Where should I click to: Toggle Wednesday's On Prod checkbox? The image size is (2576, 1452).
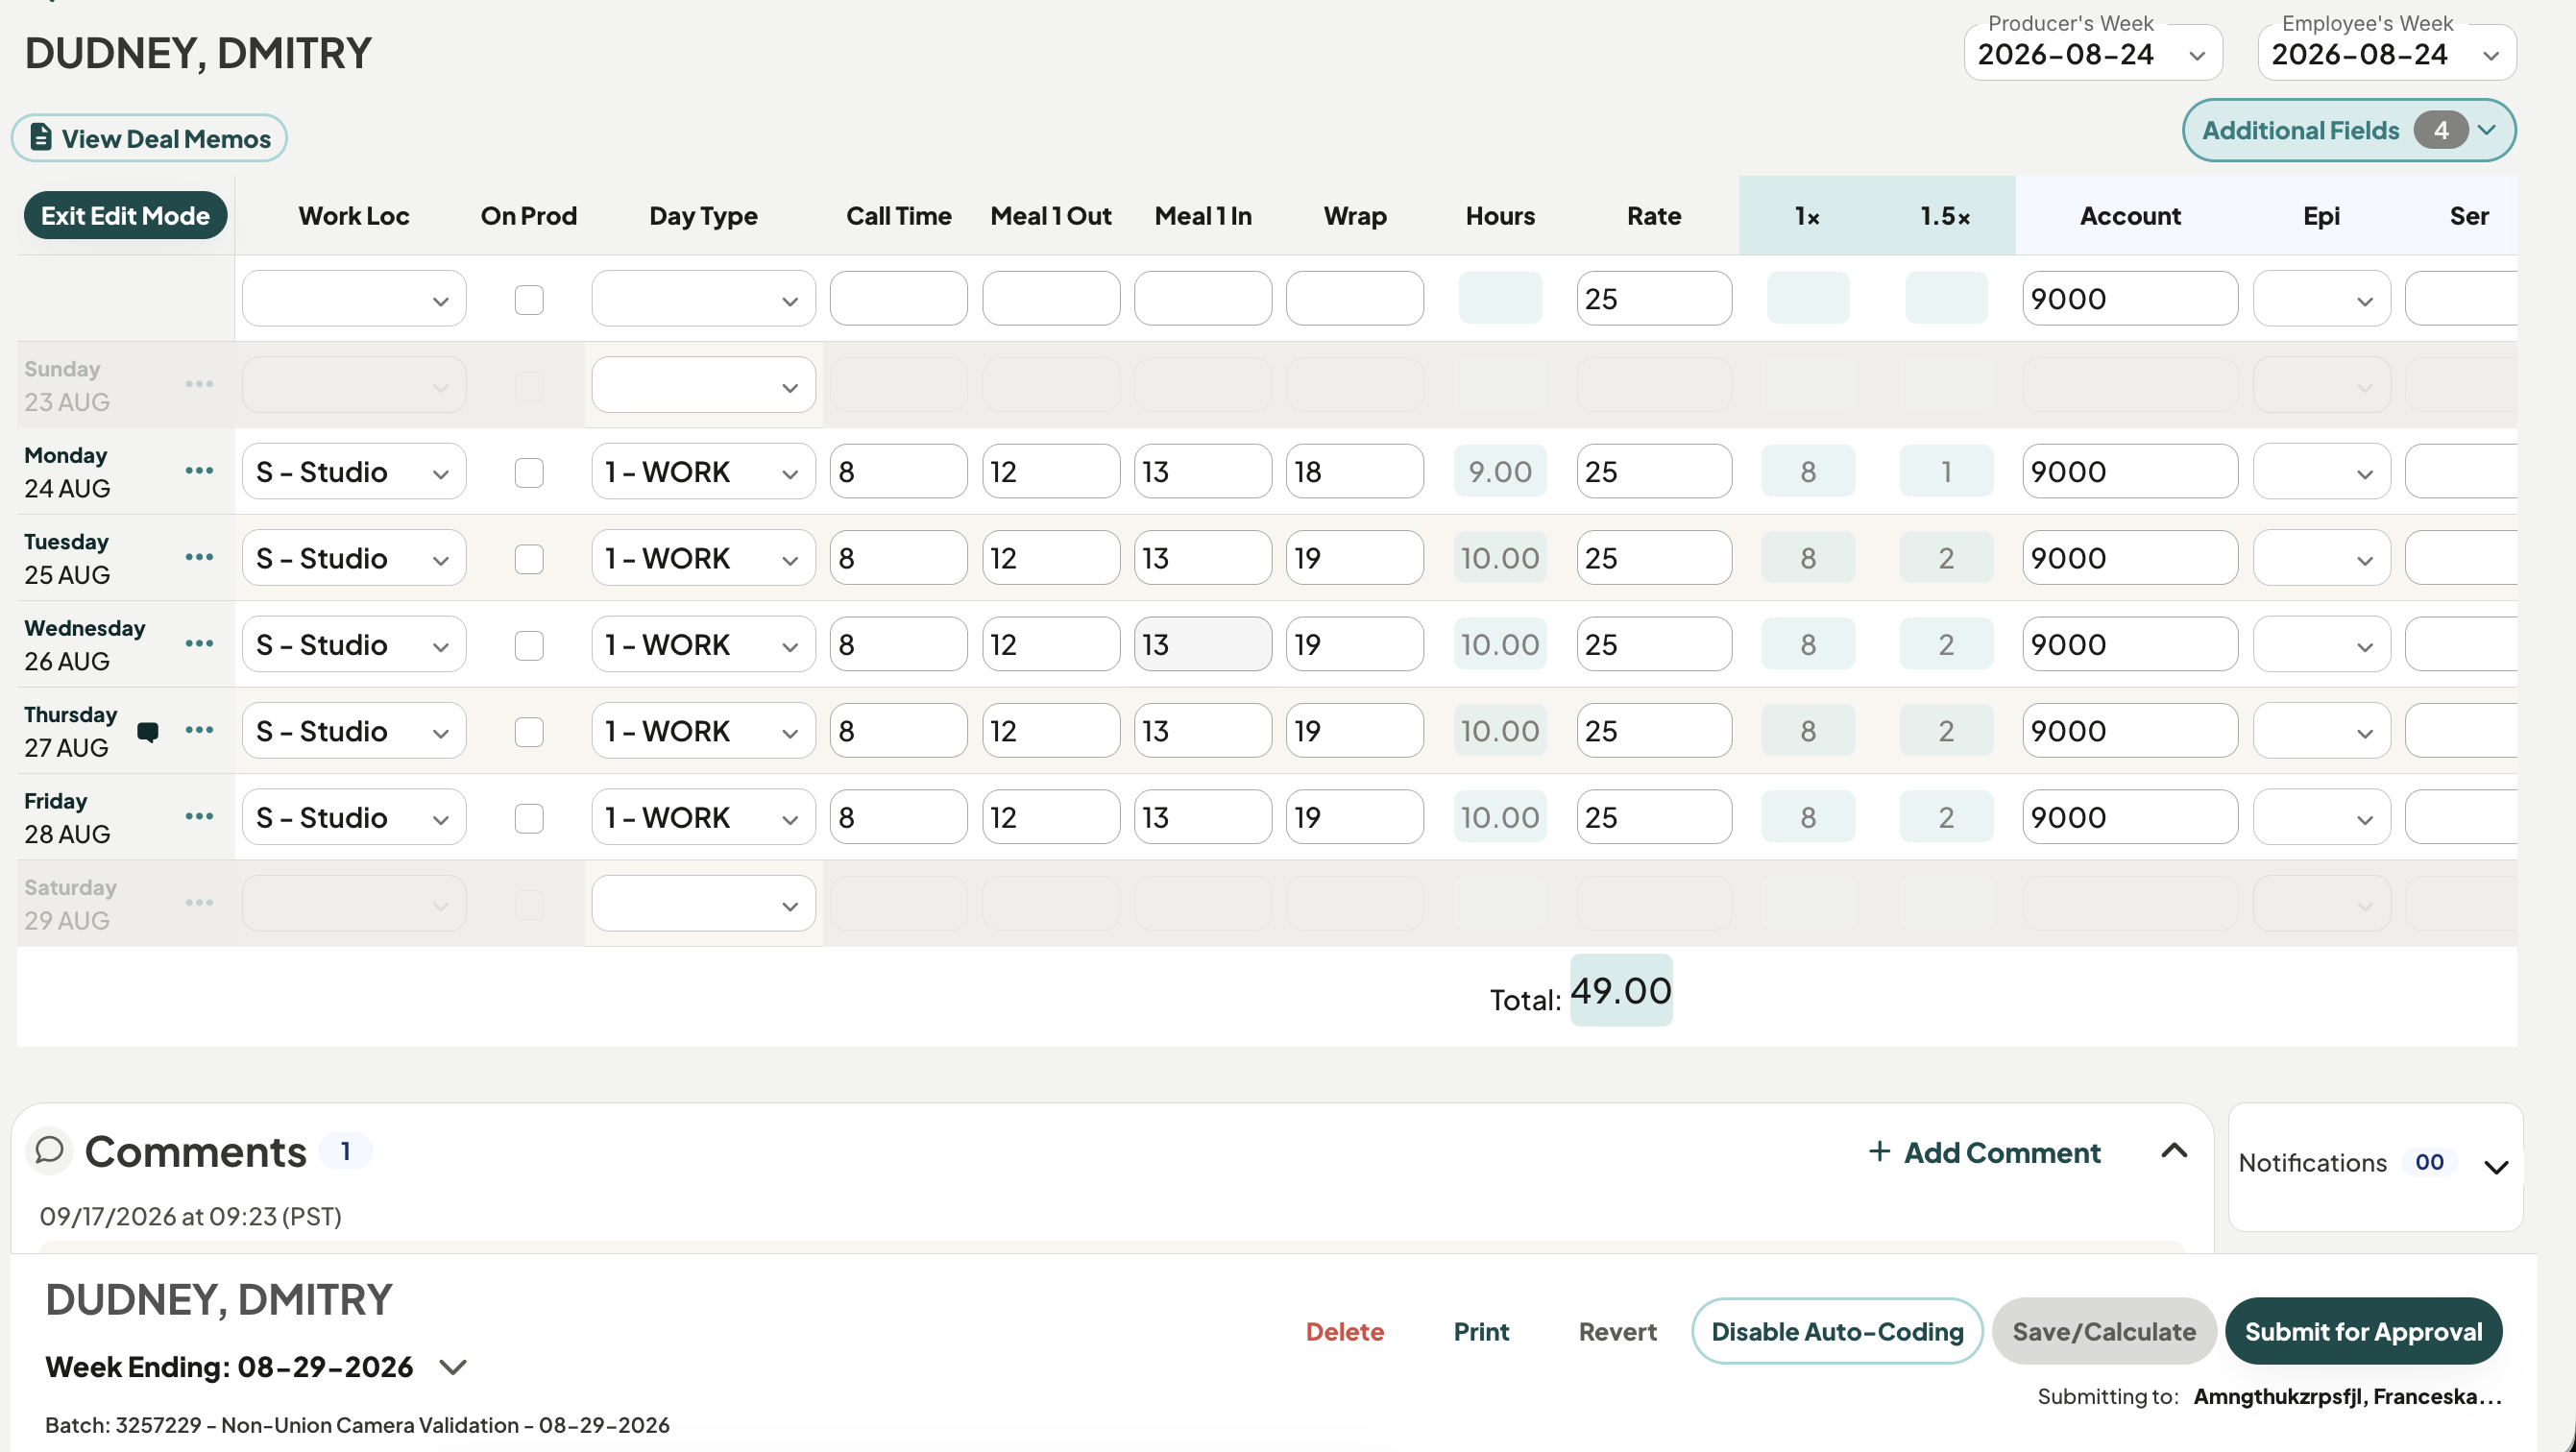click(x=529, y=645)
